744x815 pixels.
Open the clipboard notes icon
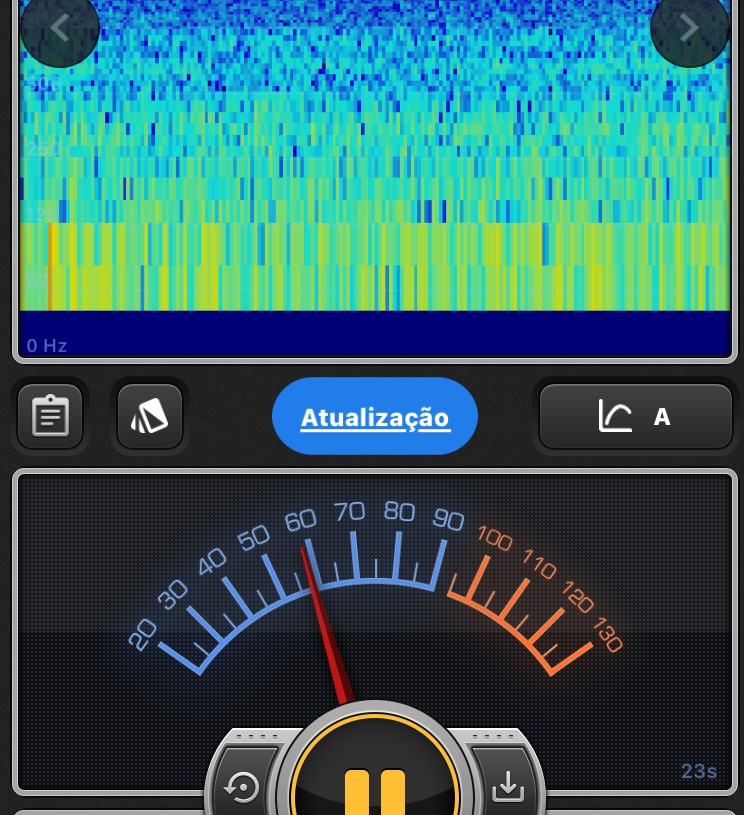coord(50,416)
